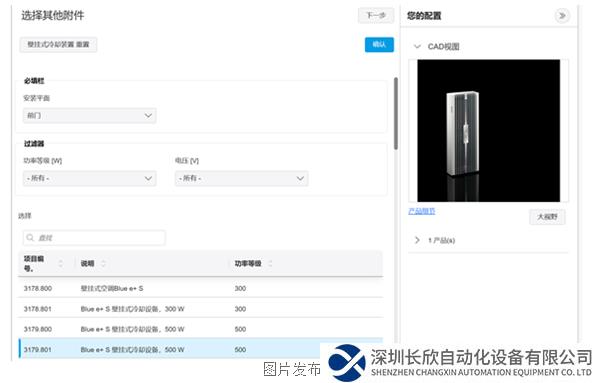
Task: Click the 壁挂式冷却装置 重置 button
Action: [58, 44]
